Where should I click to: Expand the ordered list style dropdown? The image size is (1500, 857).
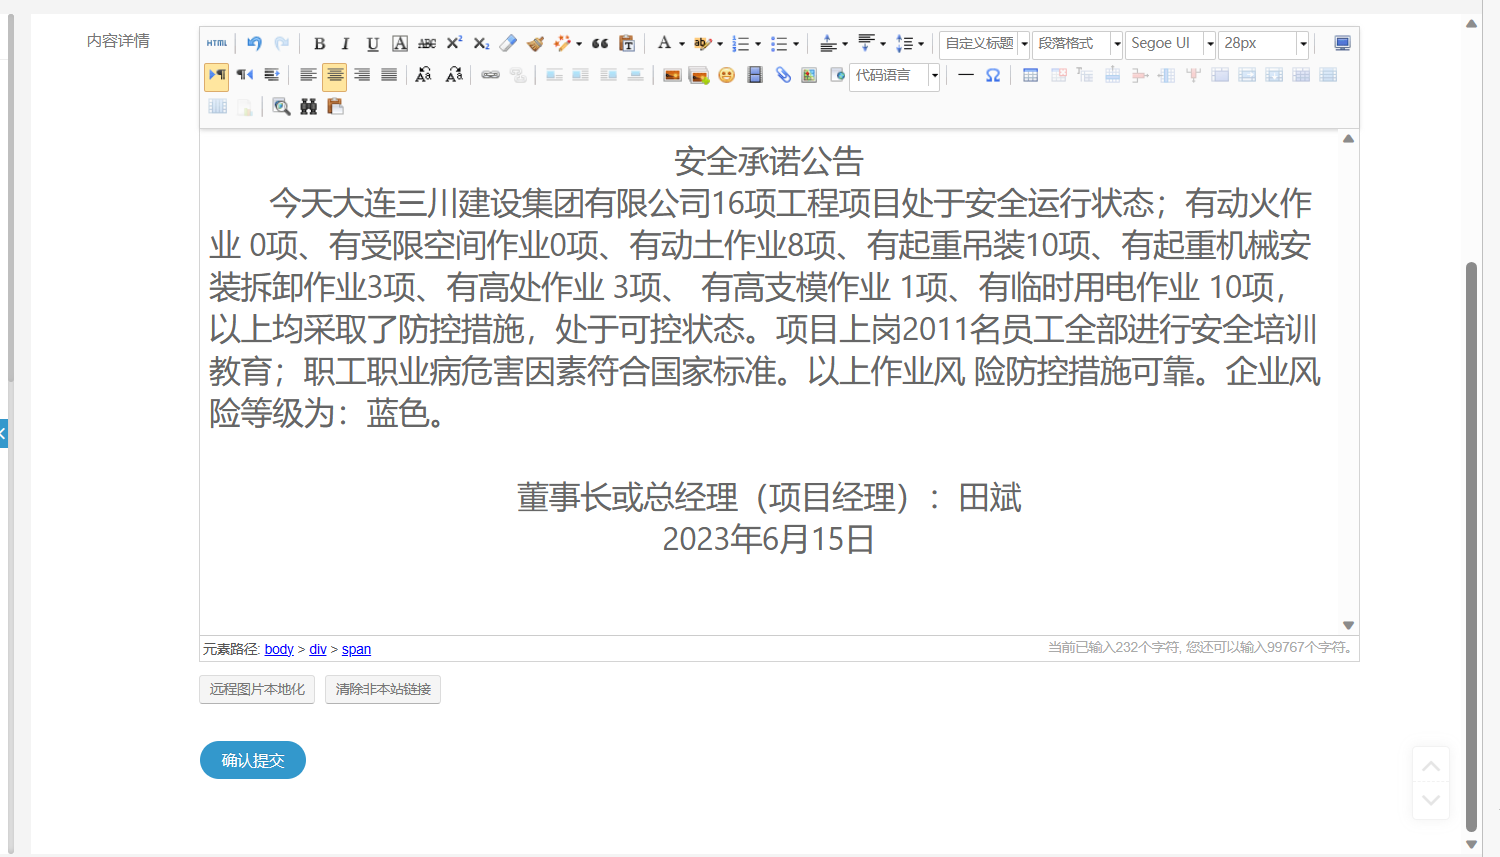758,44
